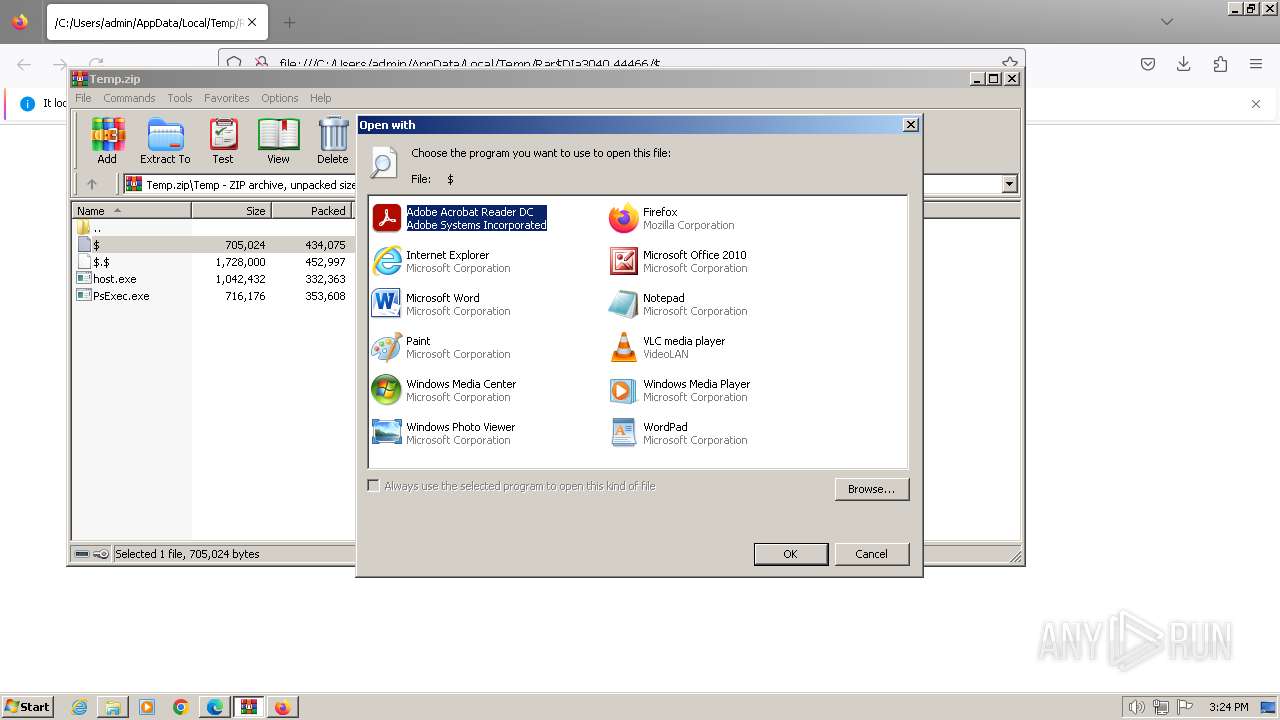Open the WinRAR Tools menu
Image resolution: width=1280 pixels, height=720 pixels.
point(180,98)
